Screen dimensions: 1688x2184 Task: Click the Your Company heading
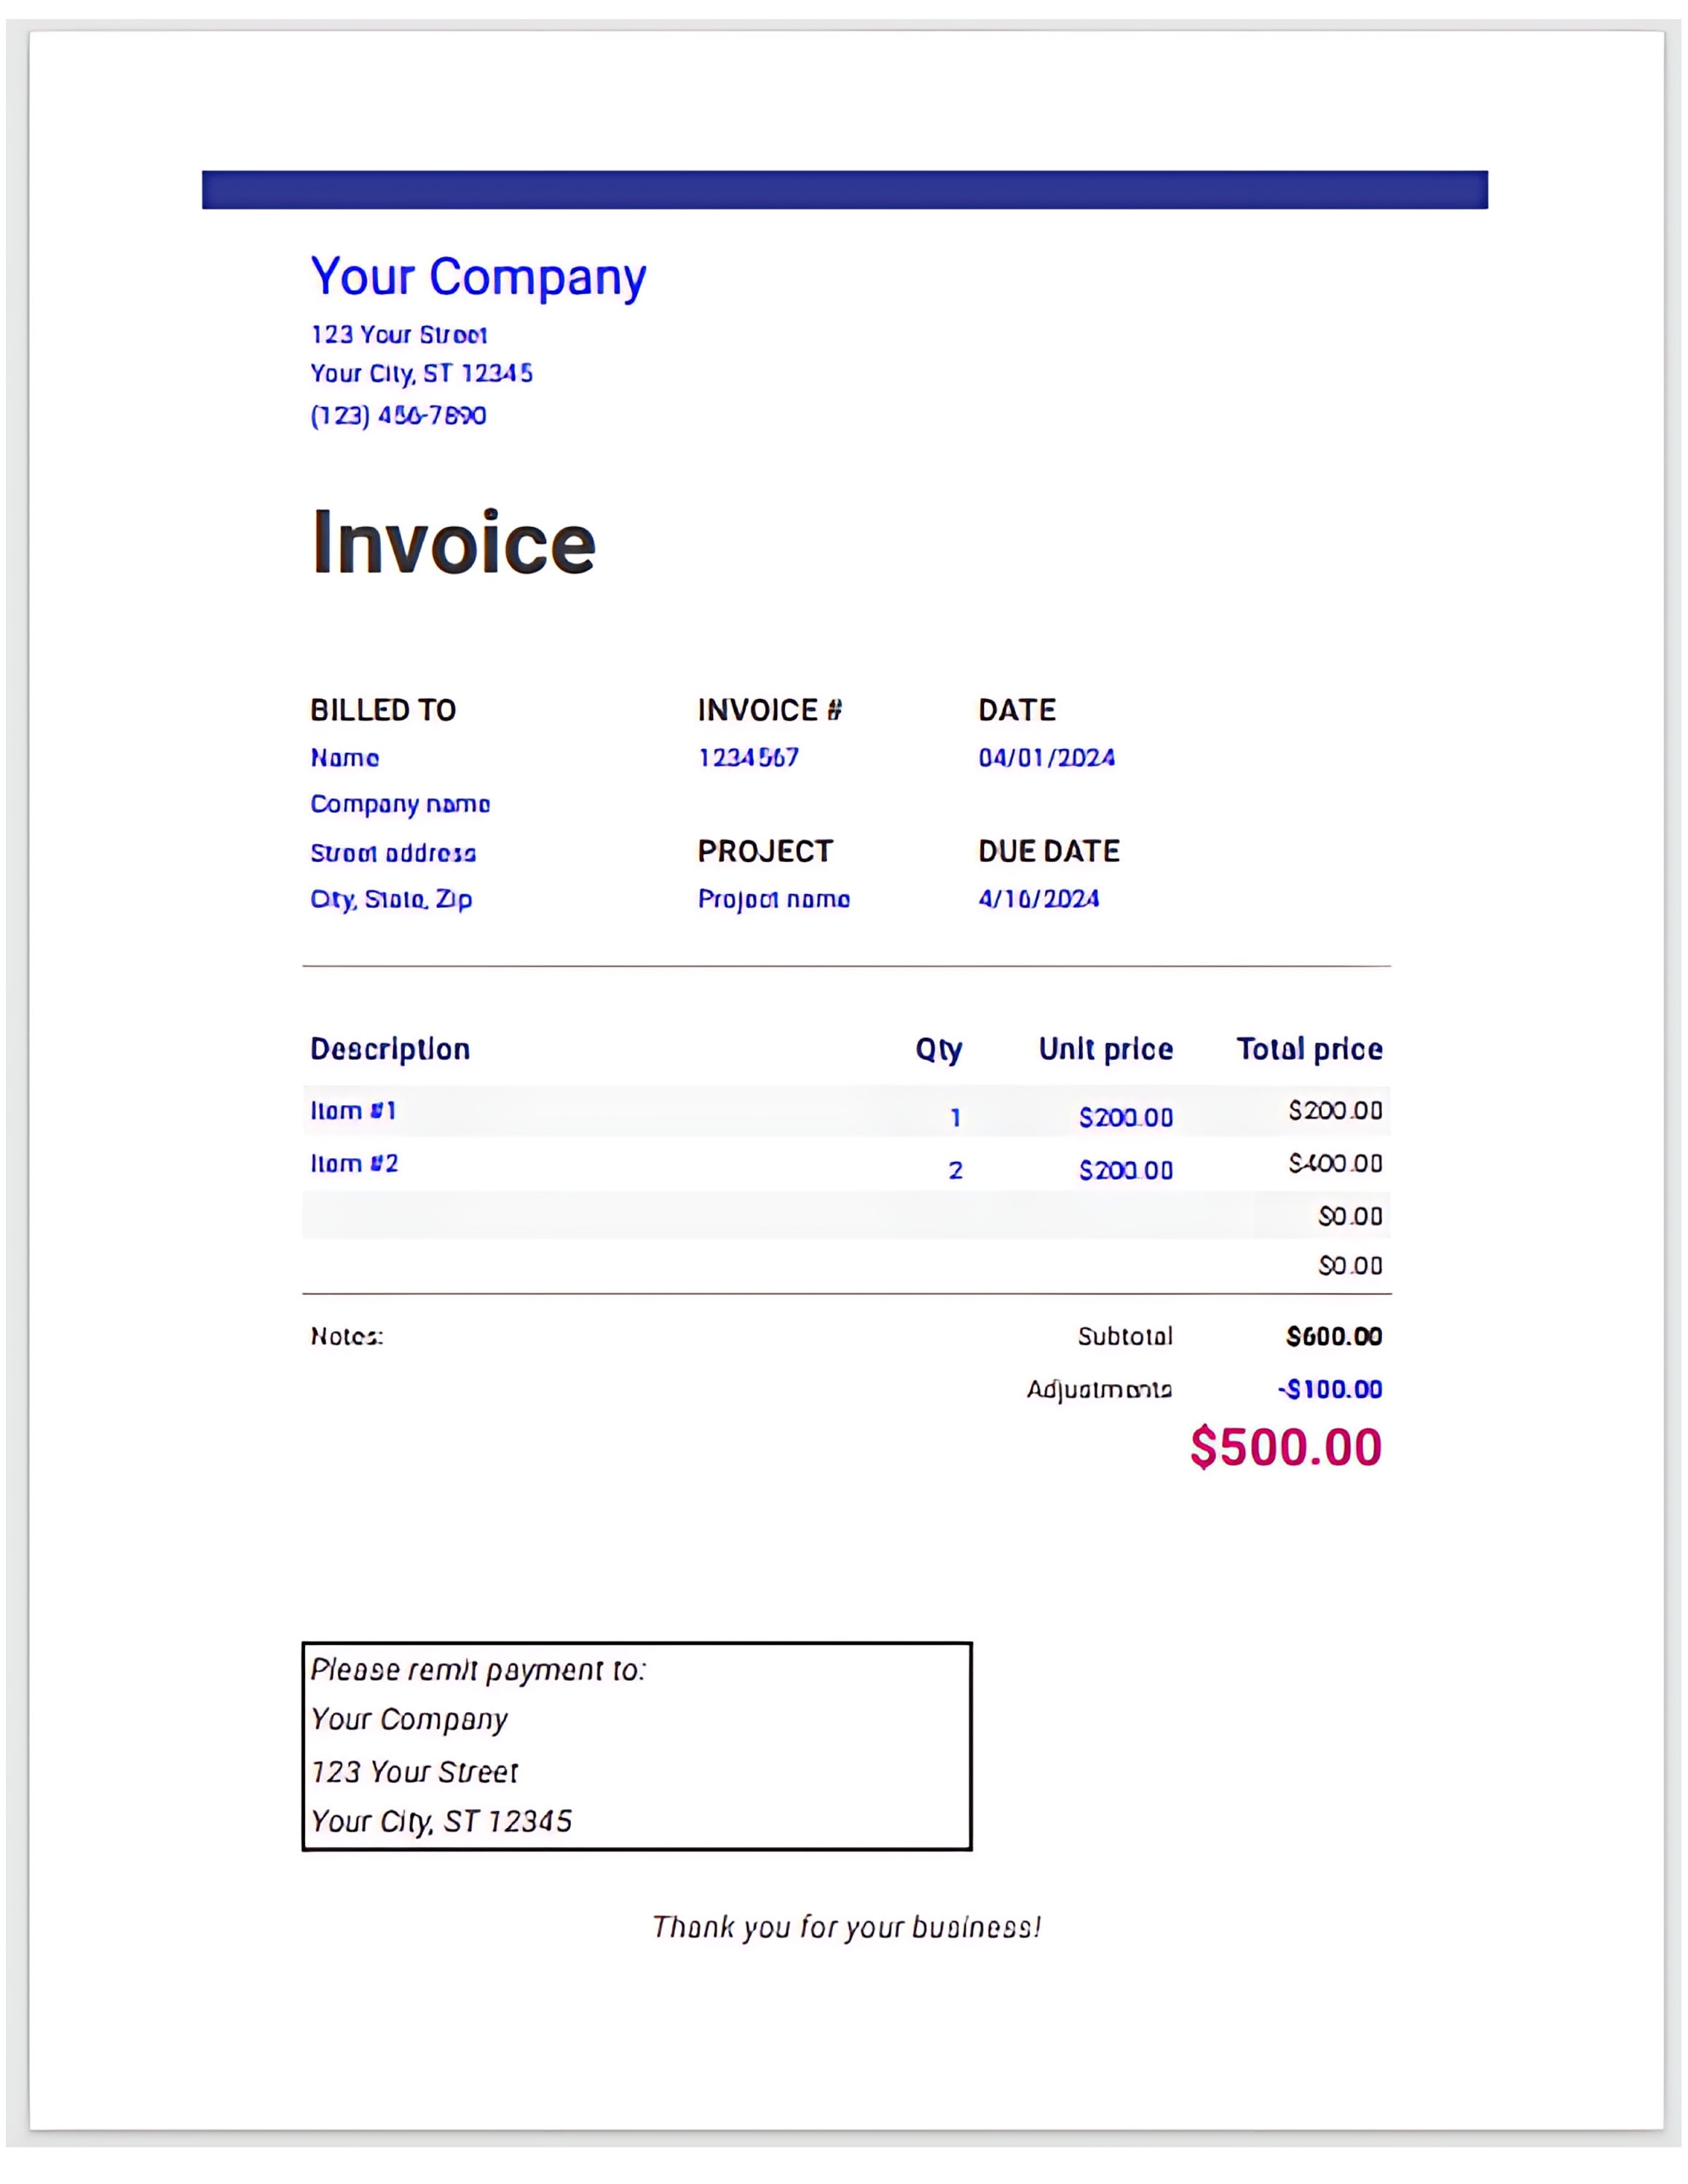point(477,277)
